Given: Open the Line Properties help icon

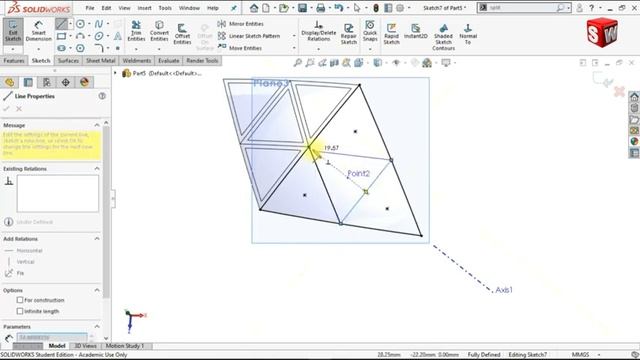Looking at the screenshot, I should point(102,96).
